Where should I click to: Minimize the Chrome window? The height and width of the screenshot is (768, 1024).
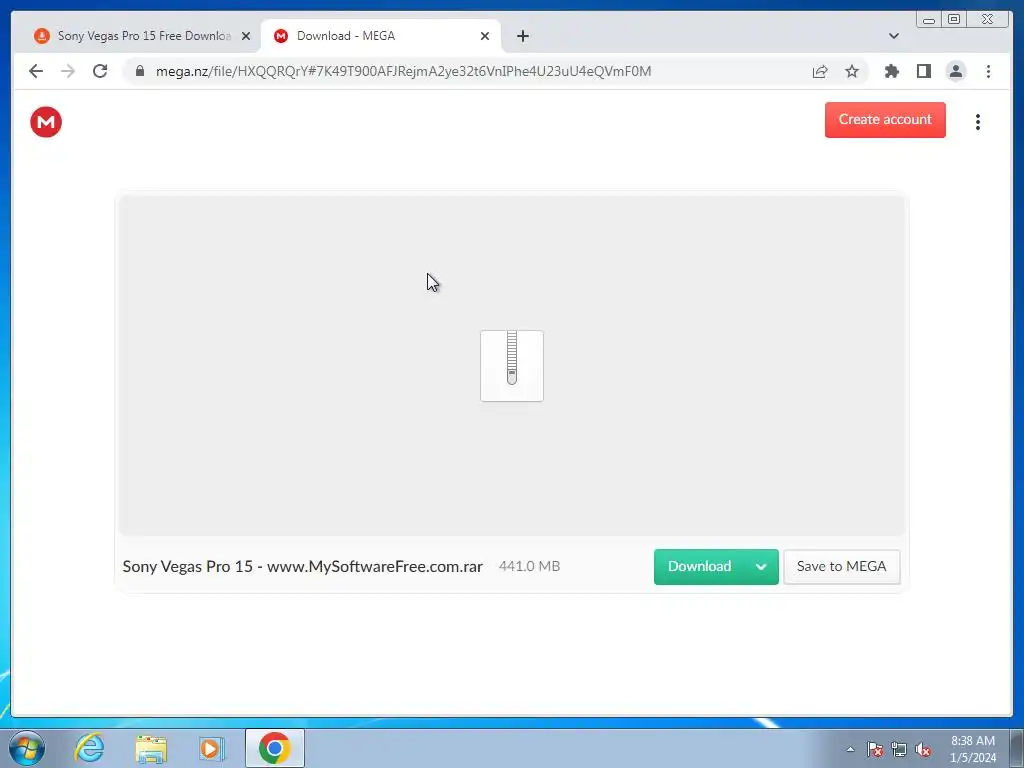click(x=929, y=20)
